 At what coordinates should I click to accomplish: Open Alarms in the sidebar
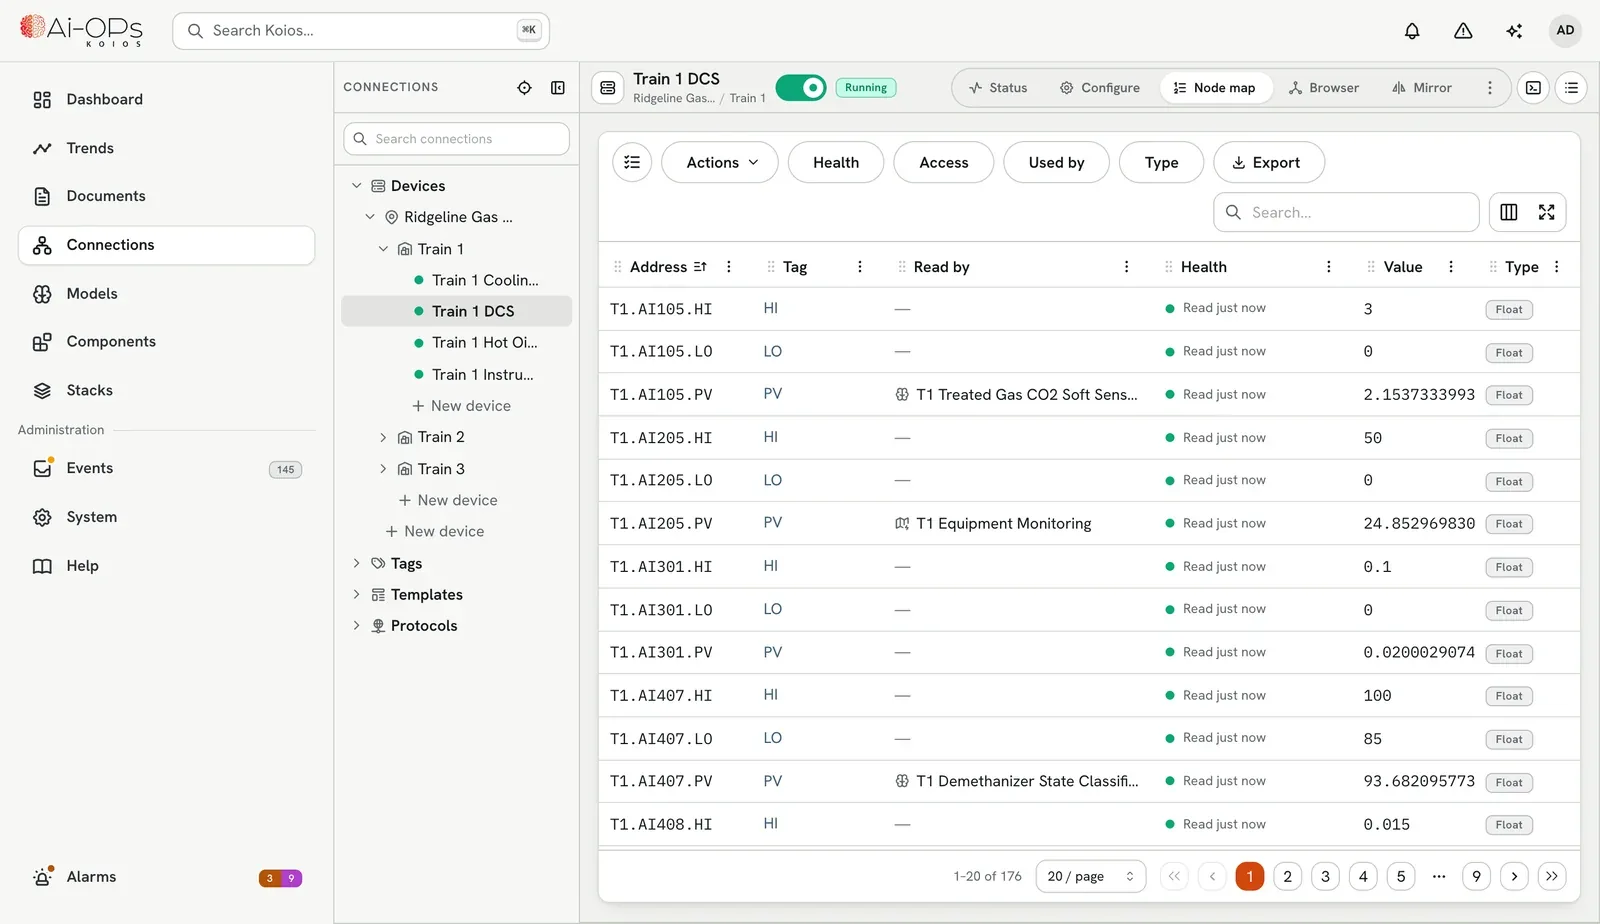click(166, 877)
